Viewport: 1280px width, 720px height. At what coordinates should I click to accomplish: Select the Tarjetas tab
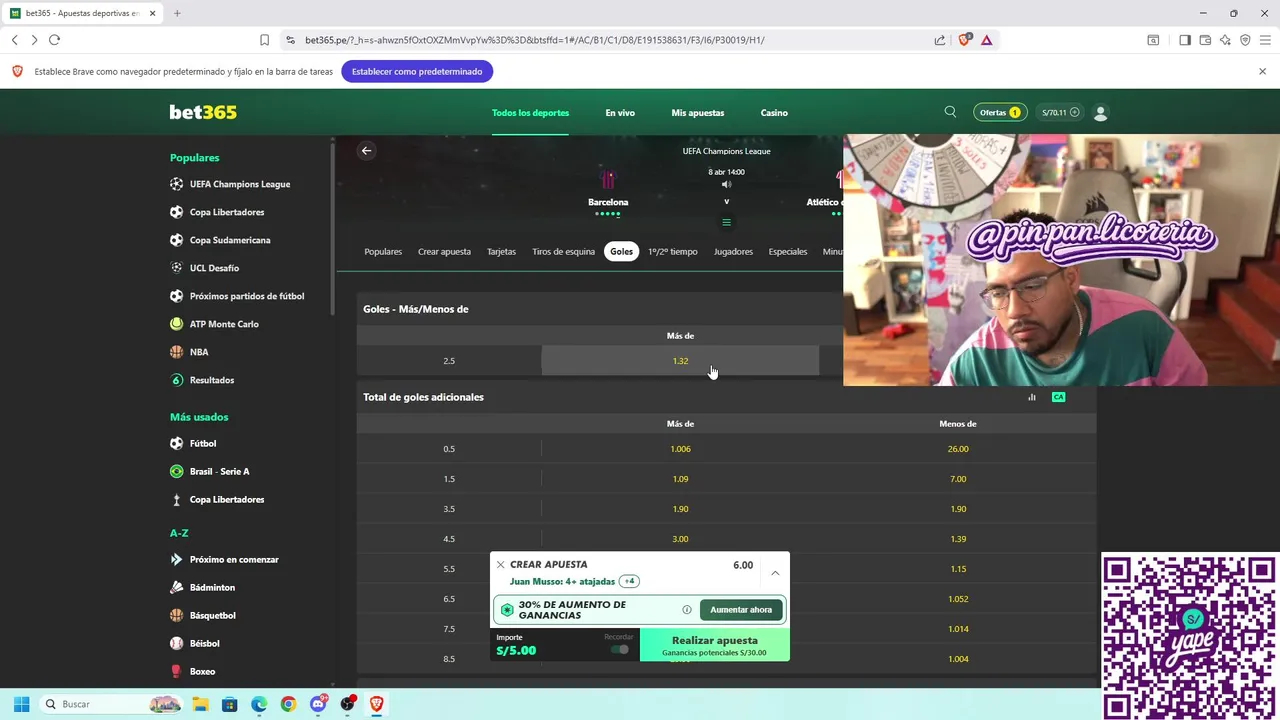(501, 252)
